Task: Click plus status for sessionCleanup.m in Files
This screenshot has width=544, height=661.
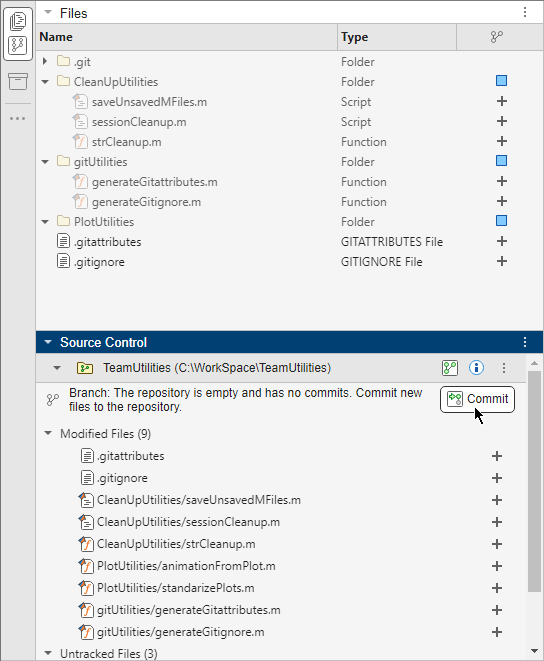Action: (501, 121)
